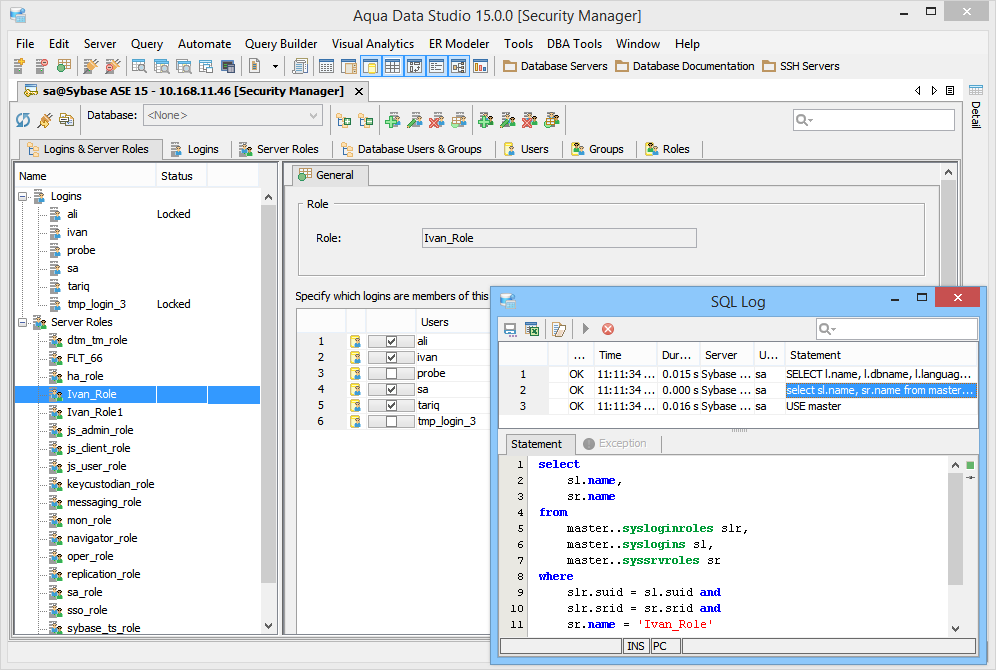996x670 pixels.
Task: Select the USE master log row
Action: pyautogui.click(x=813, y=406)
